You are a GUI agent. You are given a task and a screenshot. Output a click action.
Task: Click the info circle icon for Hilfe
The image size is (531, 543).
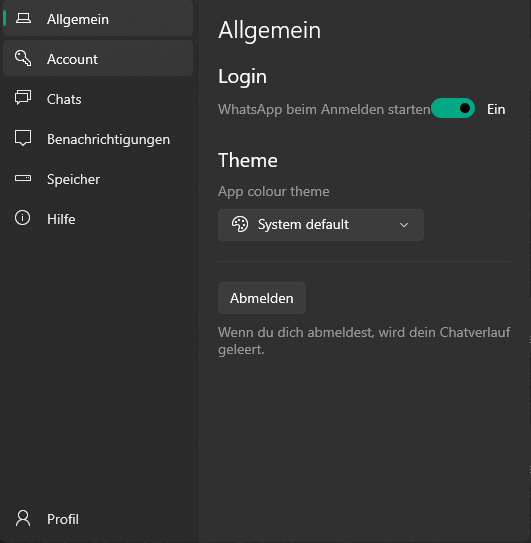23,218
